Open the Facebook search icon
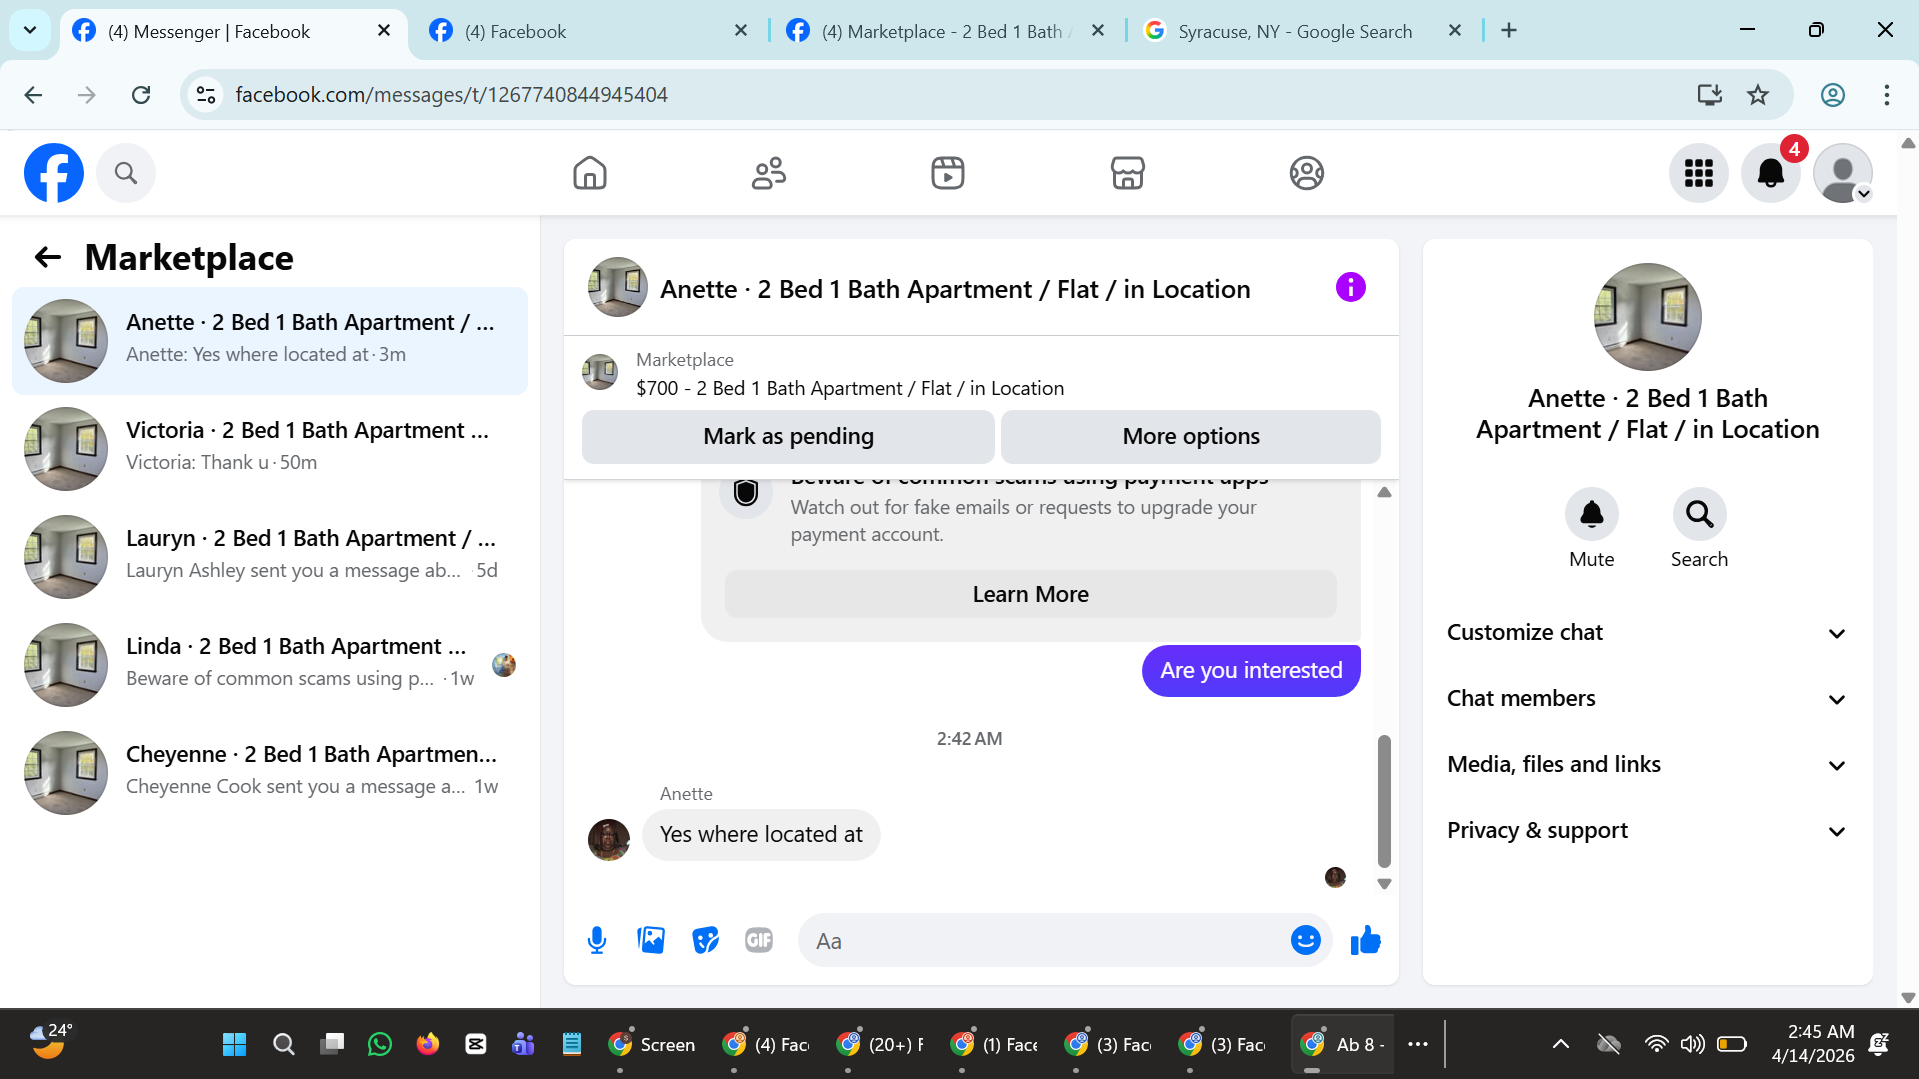Image resolution: width=1919 pixels, height=1079 pixels. (x=126, y=173)
